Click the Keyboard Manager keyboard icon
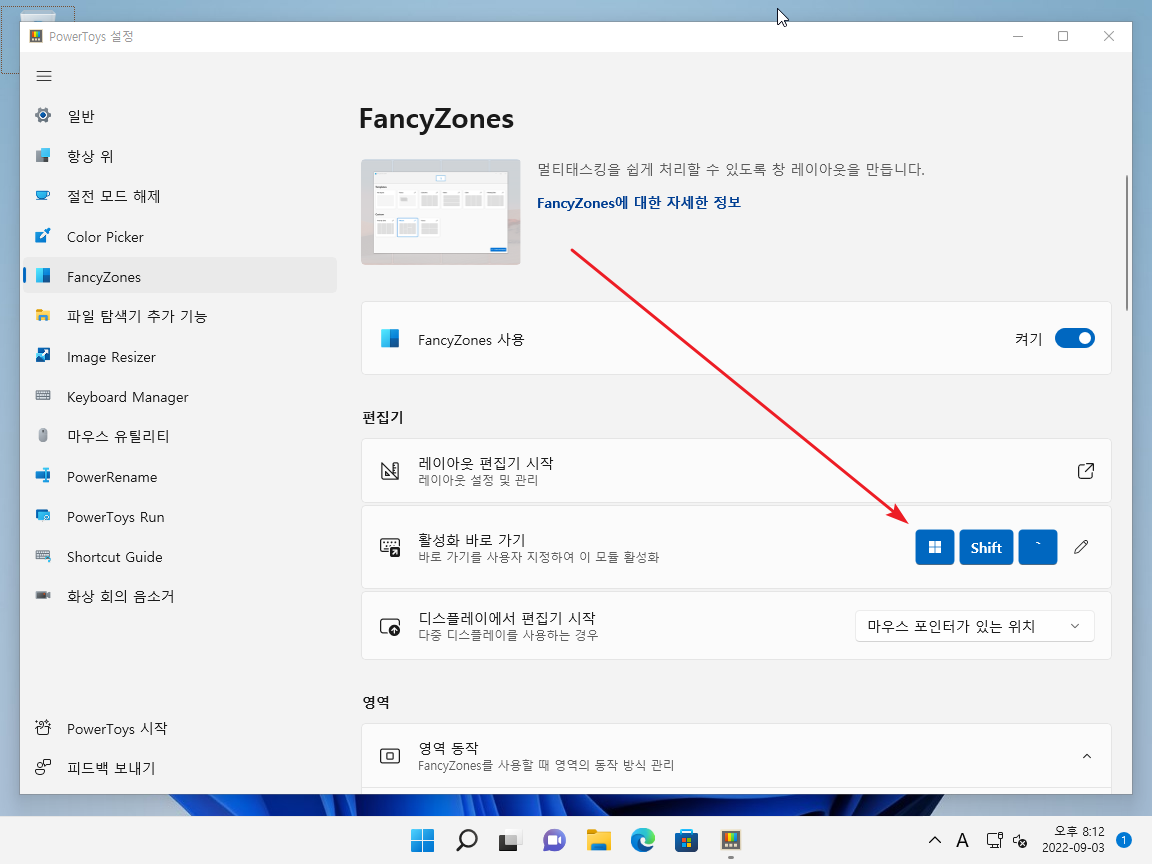 [43, 396]
